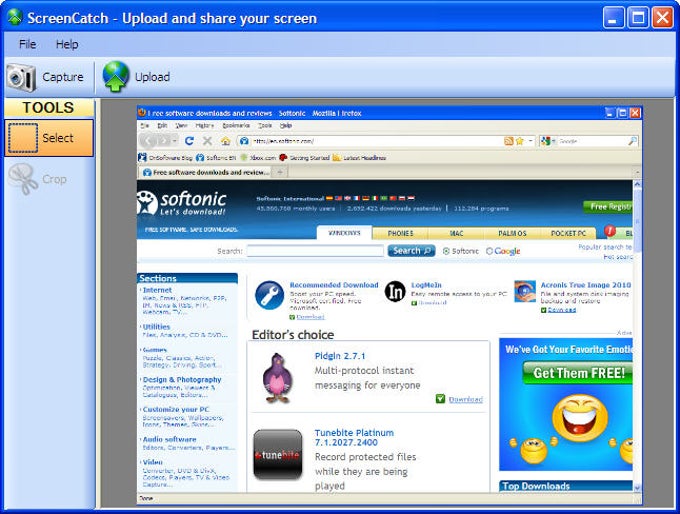Image resolution: width=680 pixels, height=514 pixels.
Task: Click the Firefox reload icon in the captured image
Action: [x=189, y=141]
